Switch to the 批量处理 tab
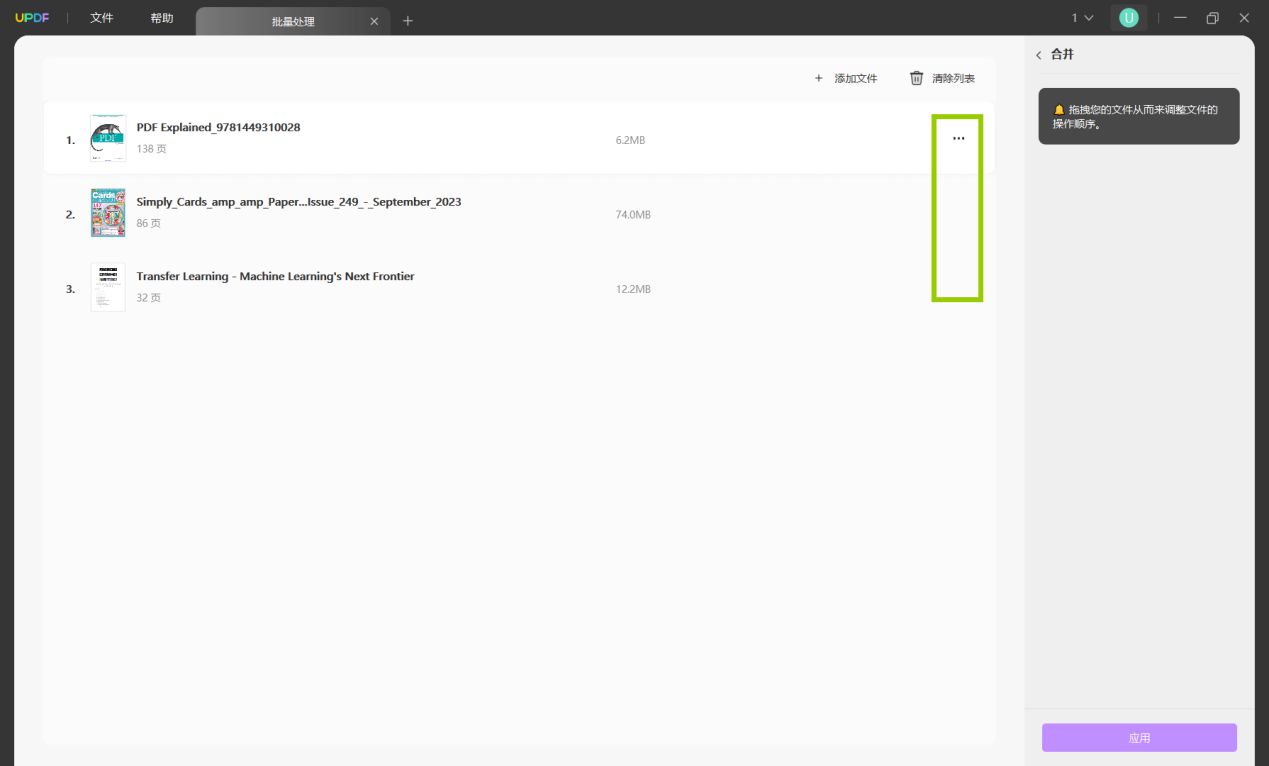Screen dimensions: 1269x766 click(293, 21)
